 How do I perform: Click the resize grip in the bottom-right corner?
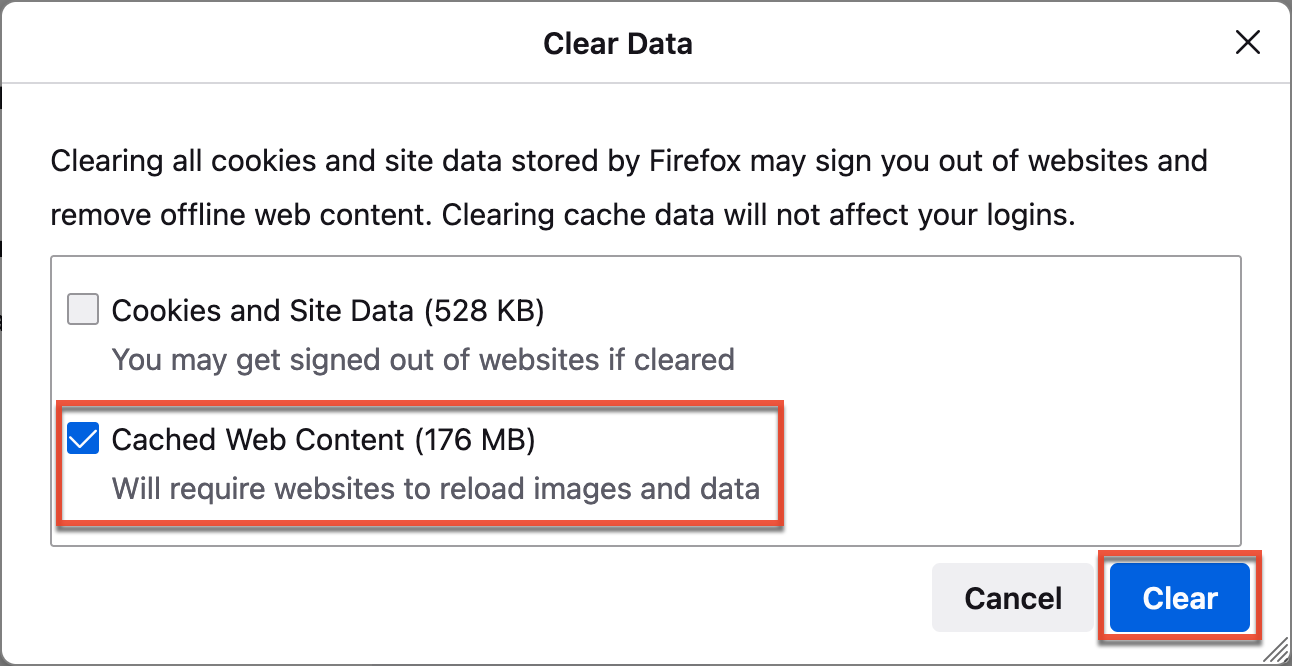click(x=1275, y=652)
